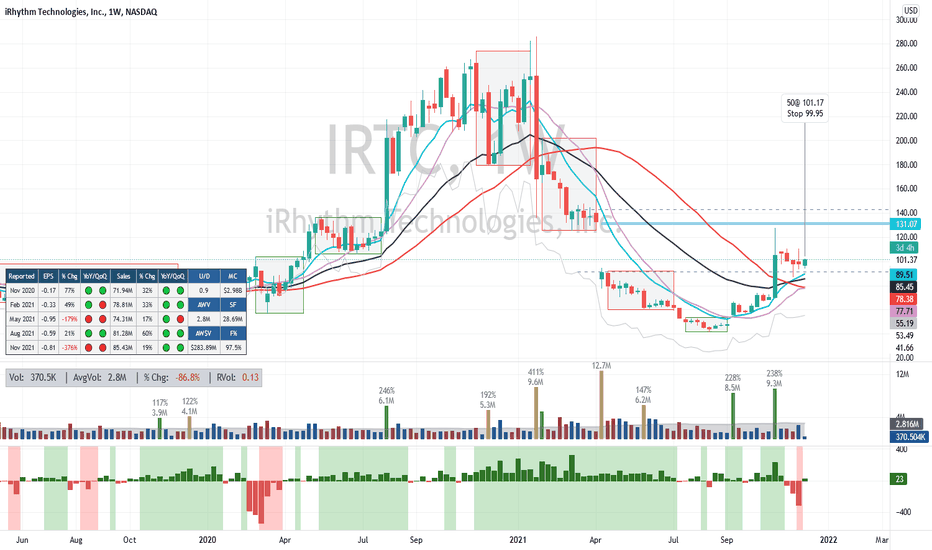Click the 85.43M sales cell
Viewport: 932px width, 550px height.
pos(123,347)
